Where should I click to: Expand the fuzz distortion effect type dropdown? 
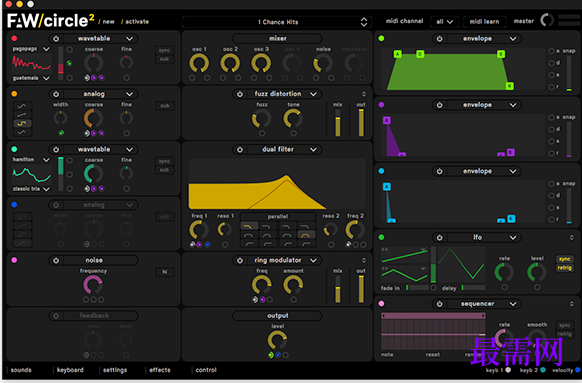coord(313,94)
